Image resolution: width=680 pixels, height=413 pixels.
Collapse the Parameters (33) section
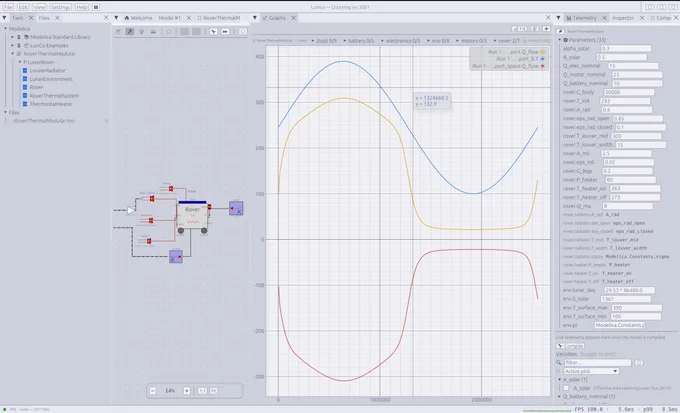point(560,40)
